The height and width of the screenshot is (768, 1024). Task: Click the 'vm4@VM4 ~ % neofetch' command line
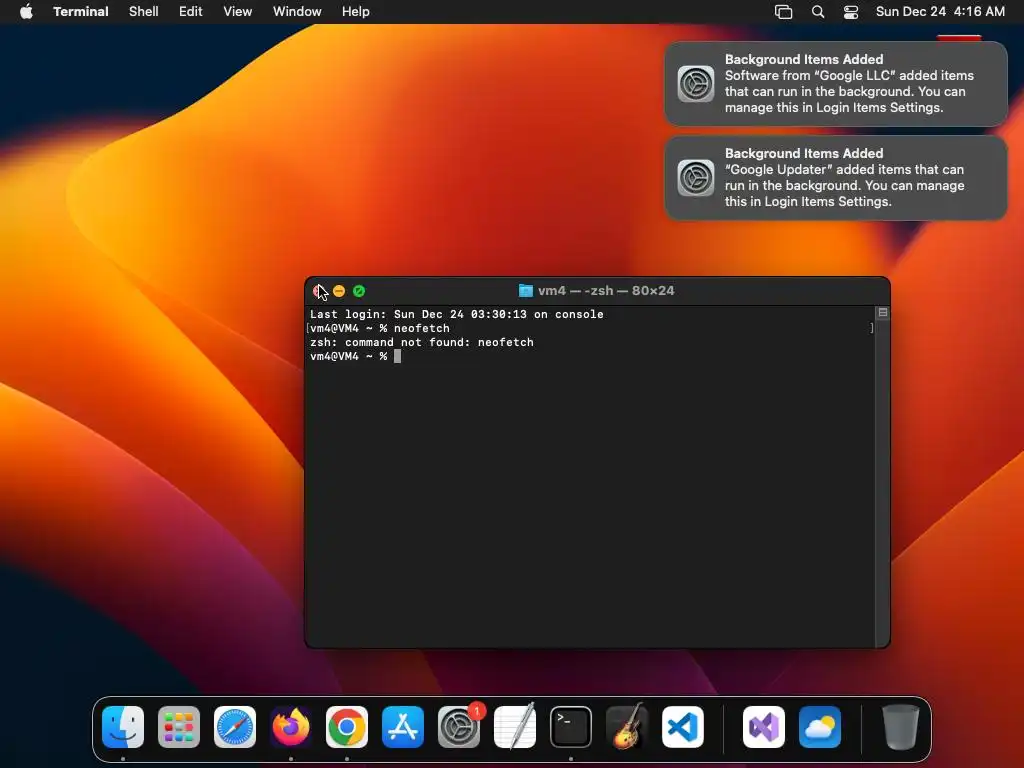379,328
